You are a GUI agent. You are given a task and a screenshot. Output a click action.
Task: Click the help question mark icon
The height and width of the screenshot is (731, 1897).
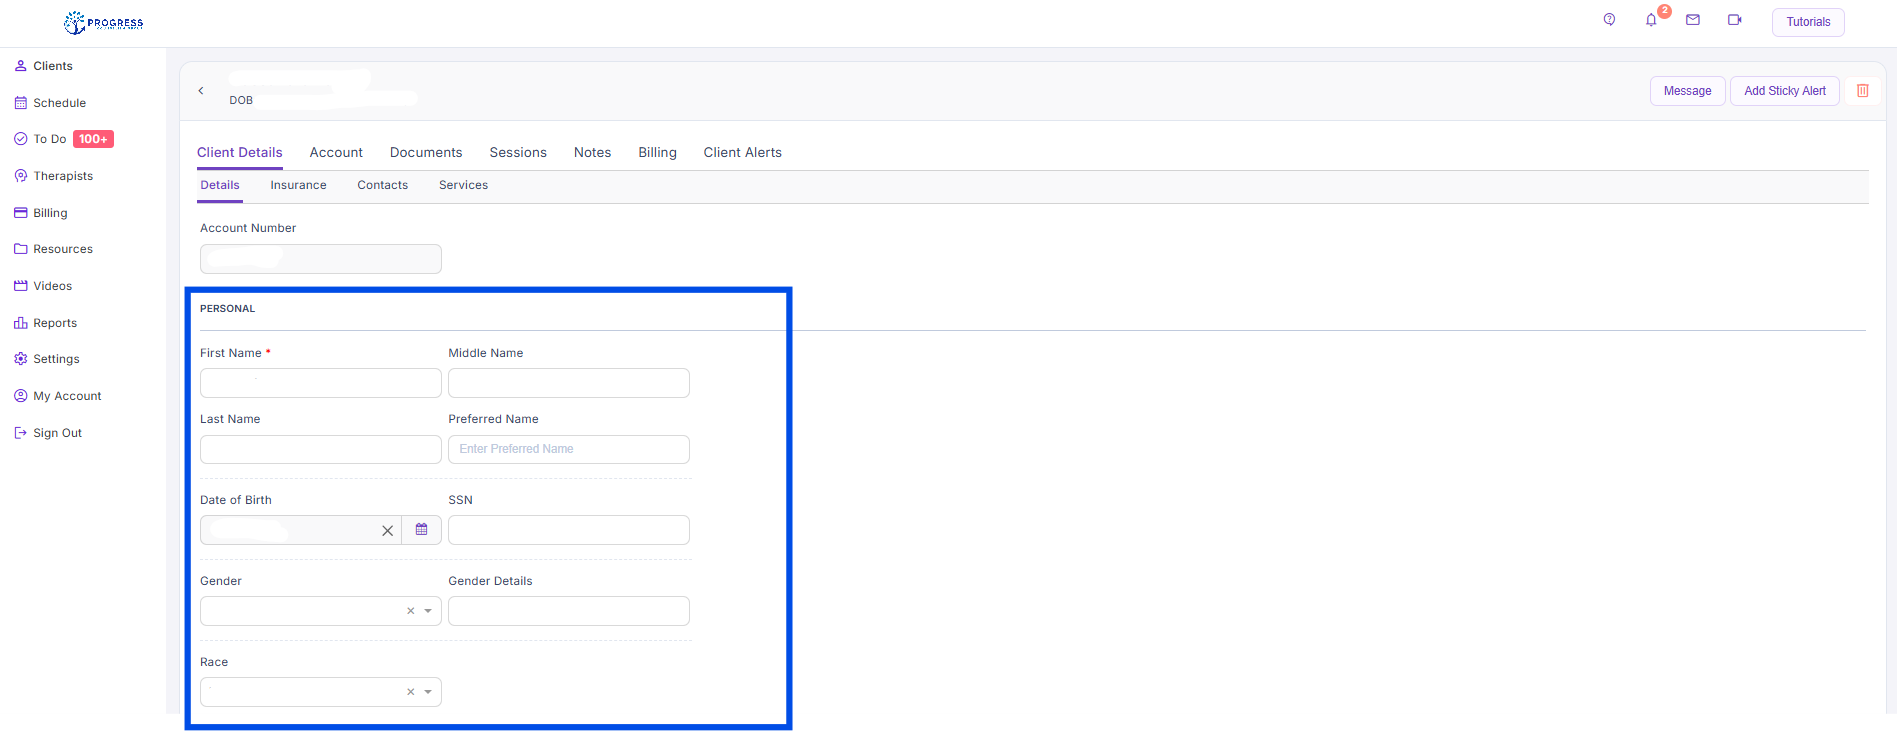[1609, 20]
